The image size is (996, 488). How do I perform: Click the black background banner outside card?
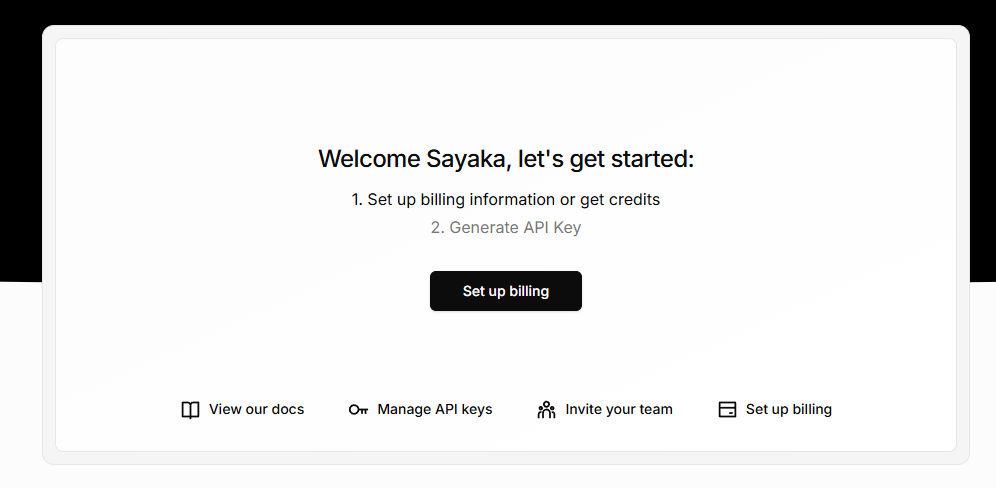click(498, 11)
